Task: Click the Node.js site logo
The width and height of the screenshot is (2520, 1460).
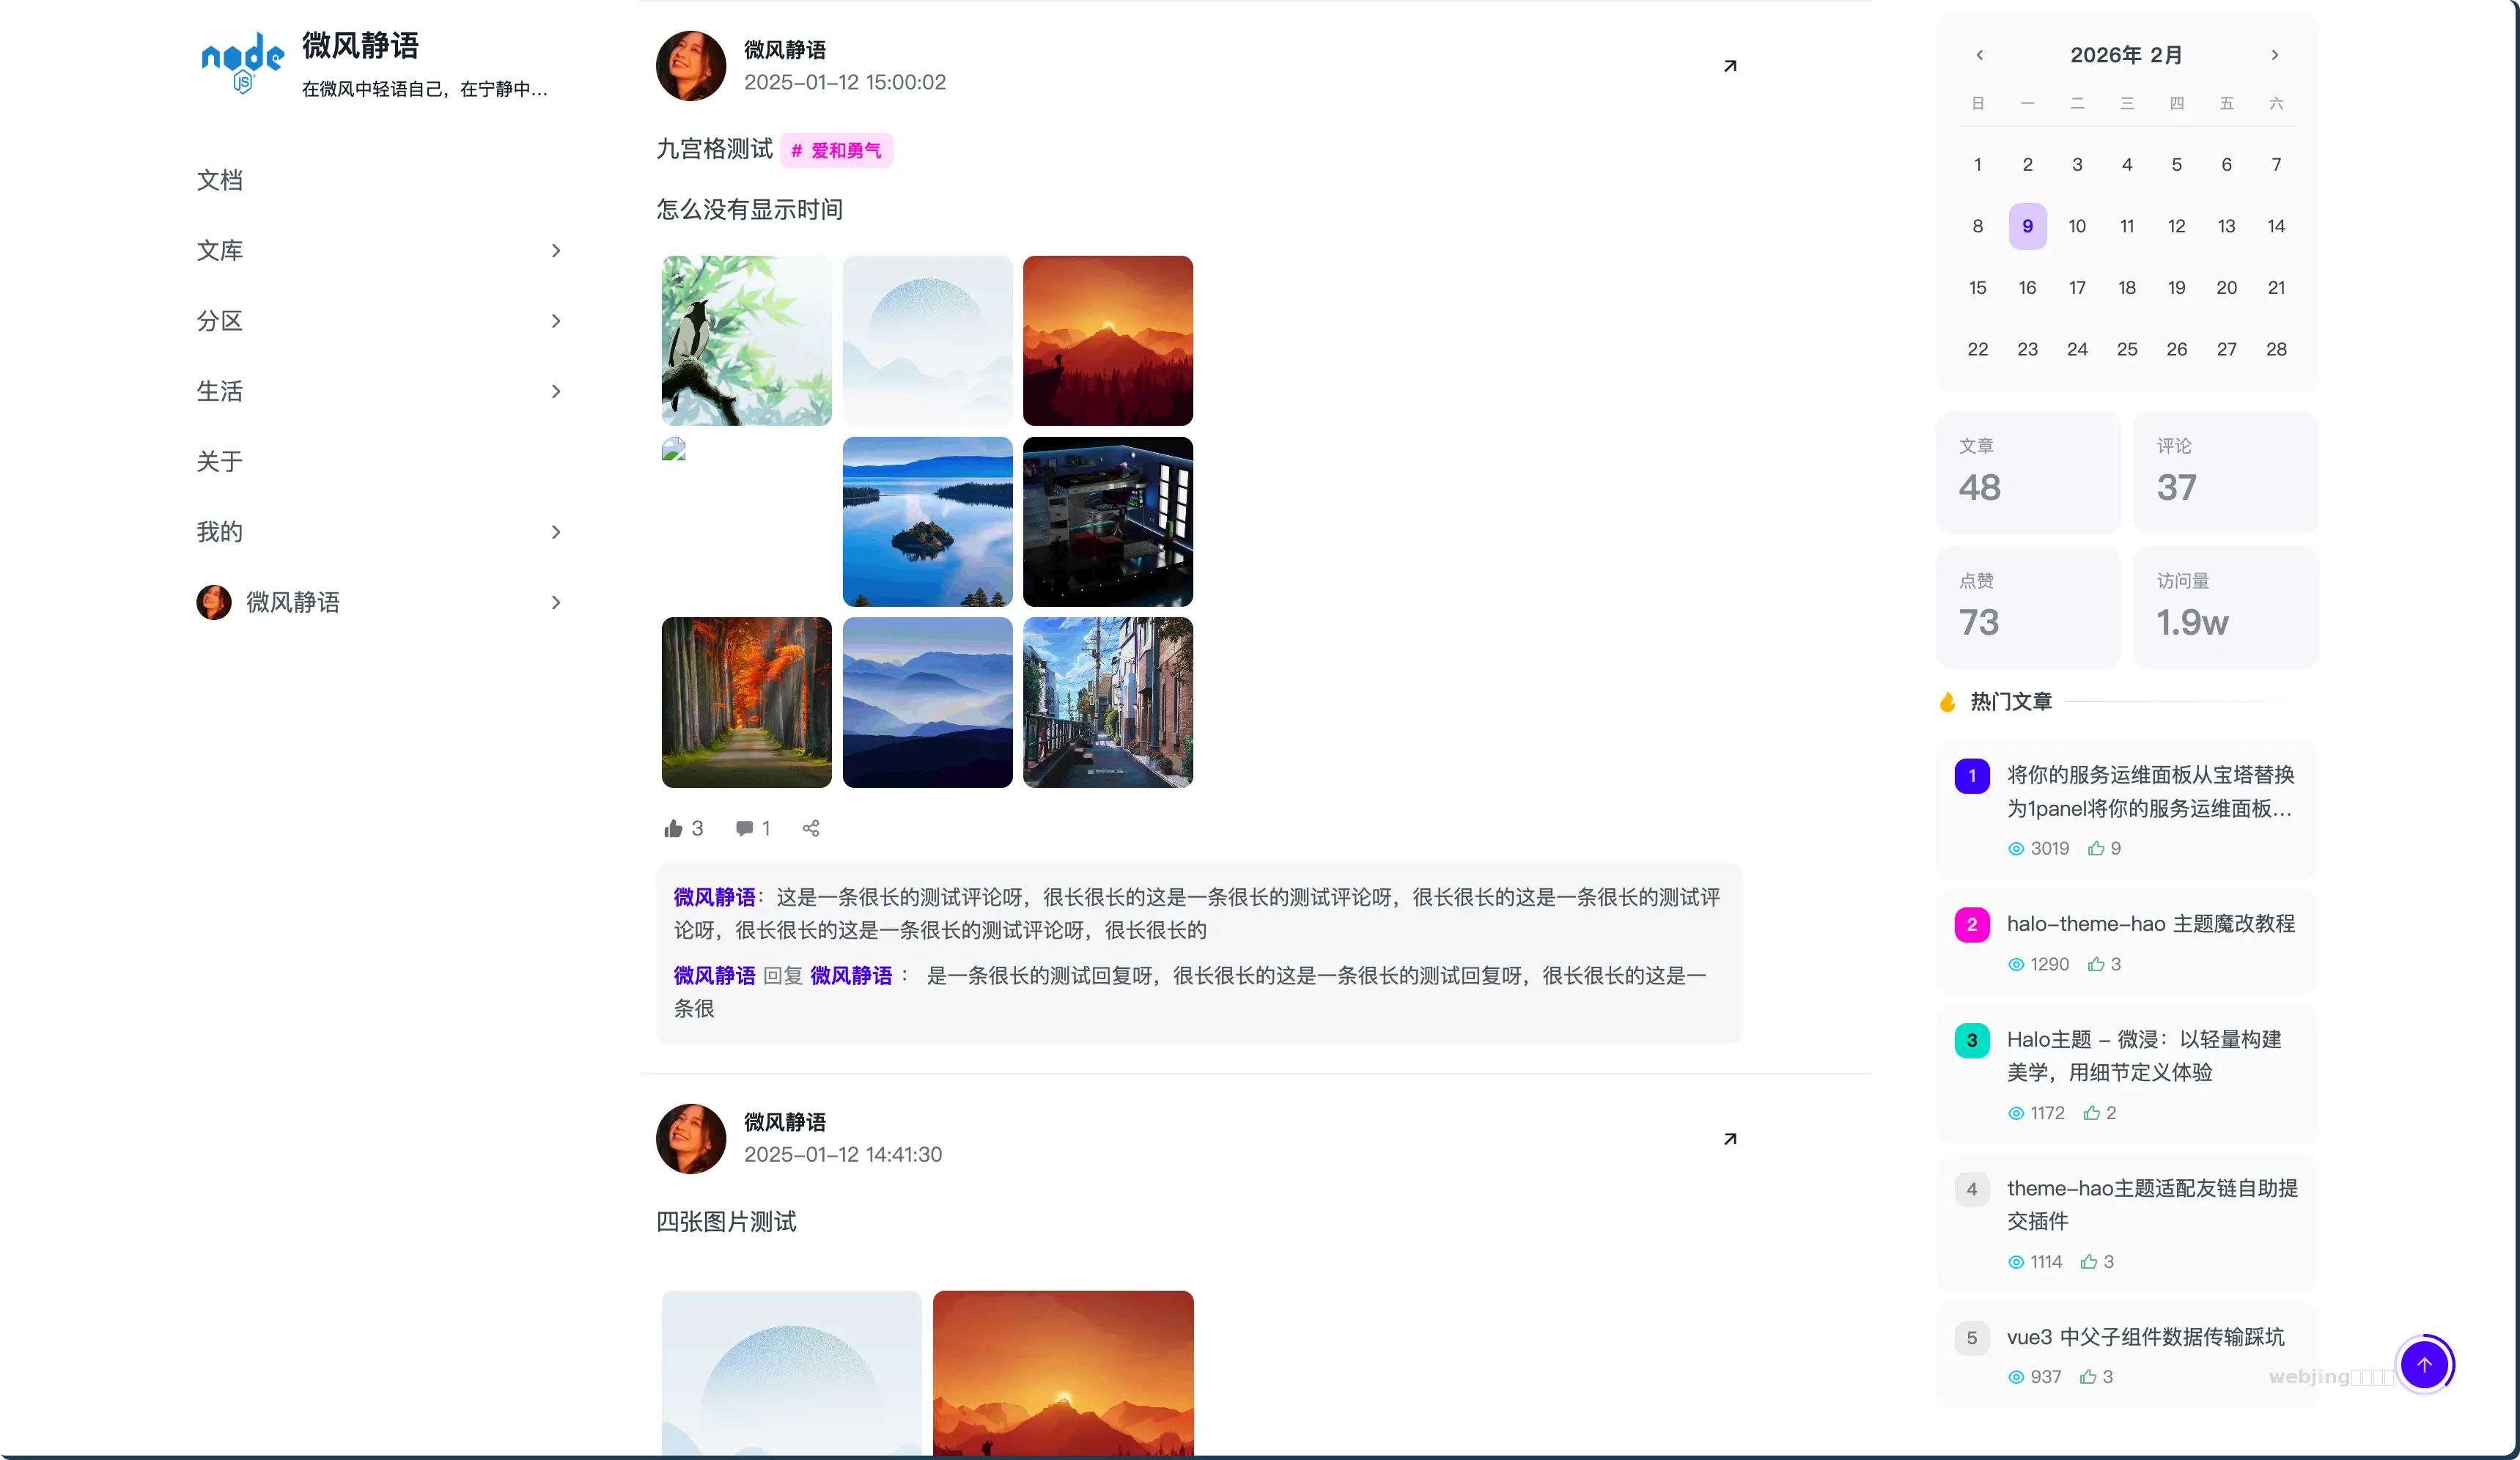Action: click(x=242, y=62)
